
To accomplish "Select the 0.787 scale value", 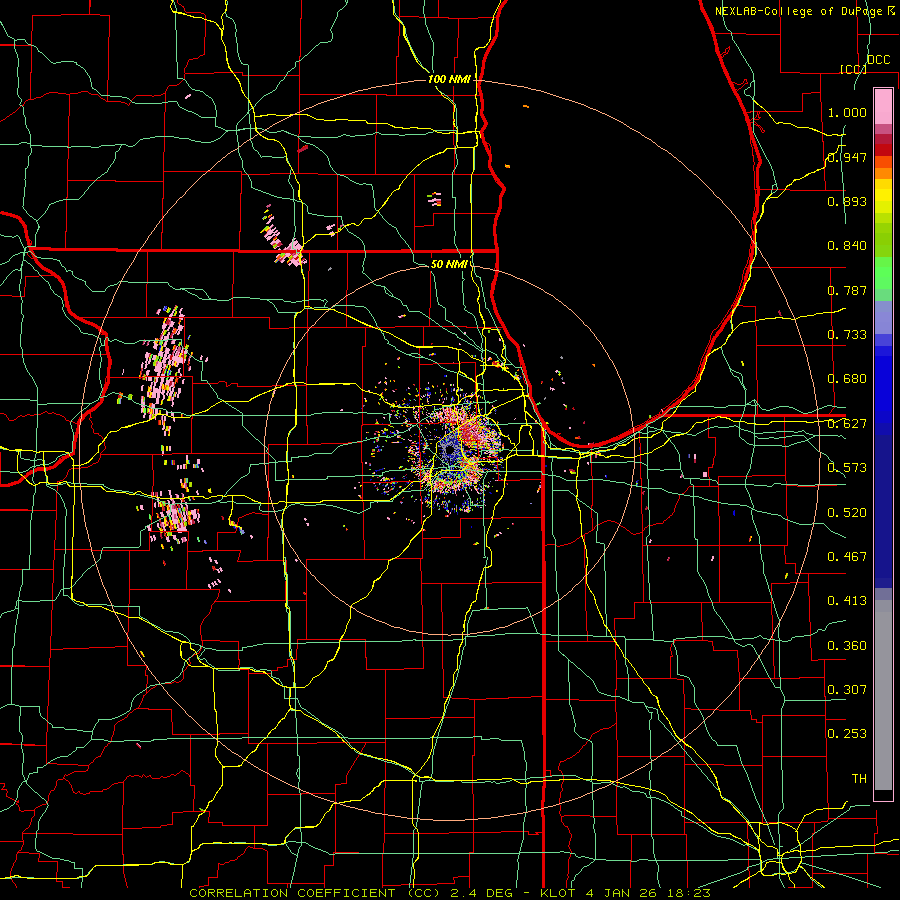I will pos(847,290).
